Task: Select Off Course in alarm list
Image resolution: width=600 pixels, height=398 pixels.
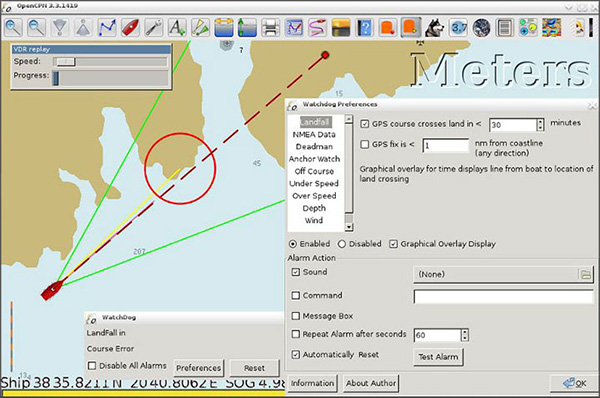Action: pos(314,171)
